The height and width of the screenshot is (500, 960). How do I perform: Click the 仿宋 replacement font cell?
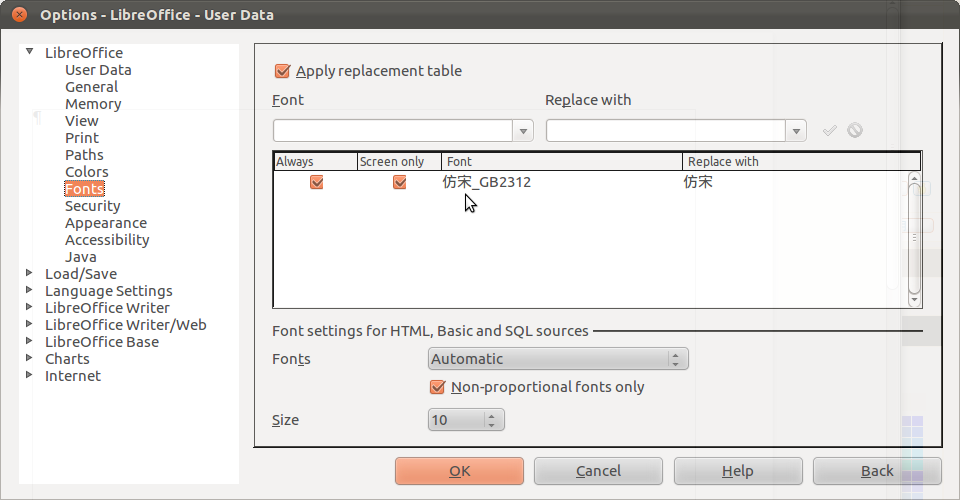coord(698,182)
